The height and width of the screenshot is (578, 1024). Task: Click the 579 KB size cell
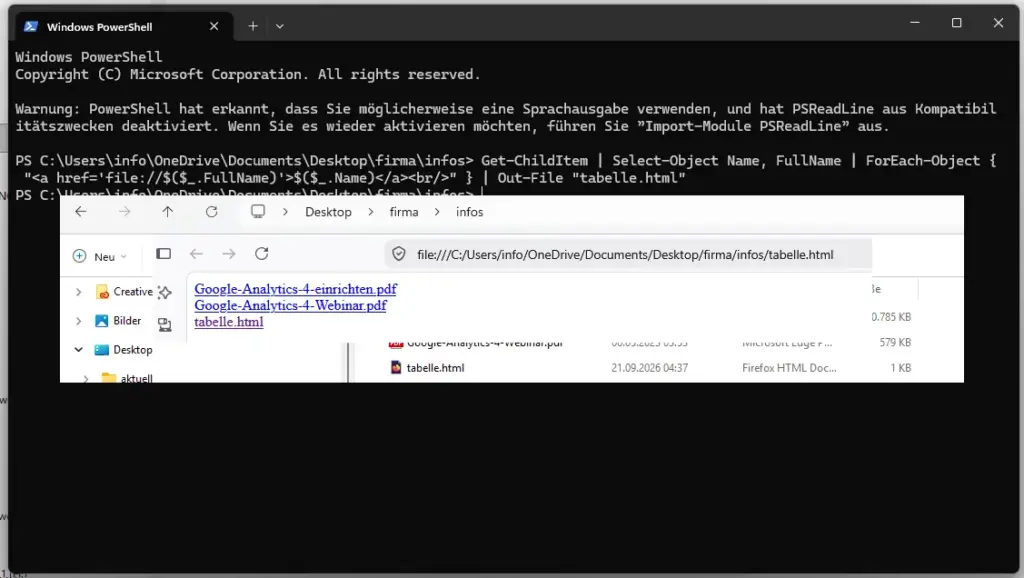(895, 342)
